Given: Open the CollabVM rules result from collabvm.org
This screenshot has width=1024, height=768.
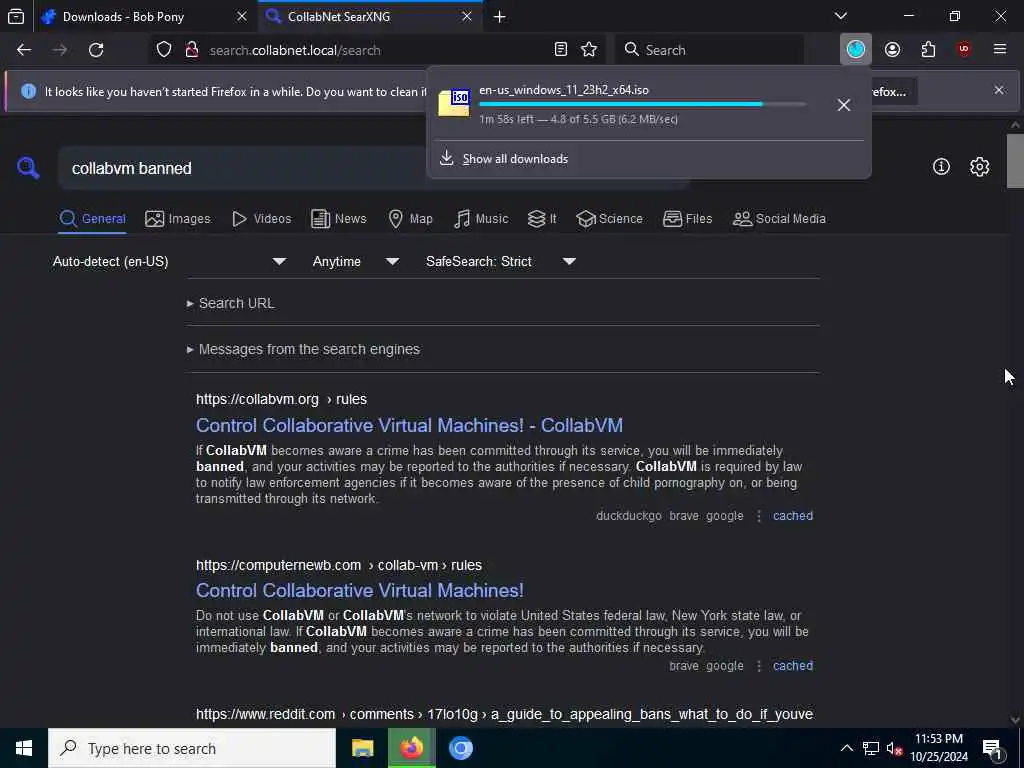Looking at the screenshot, I should tap(409, 425).
